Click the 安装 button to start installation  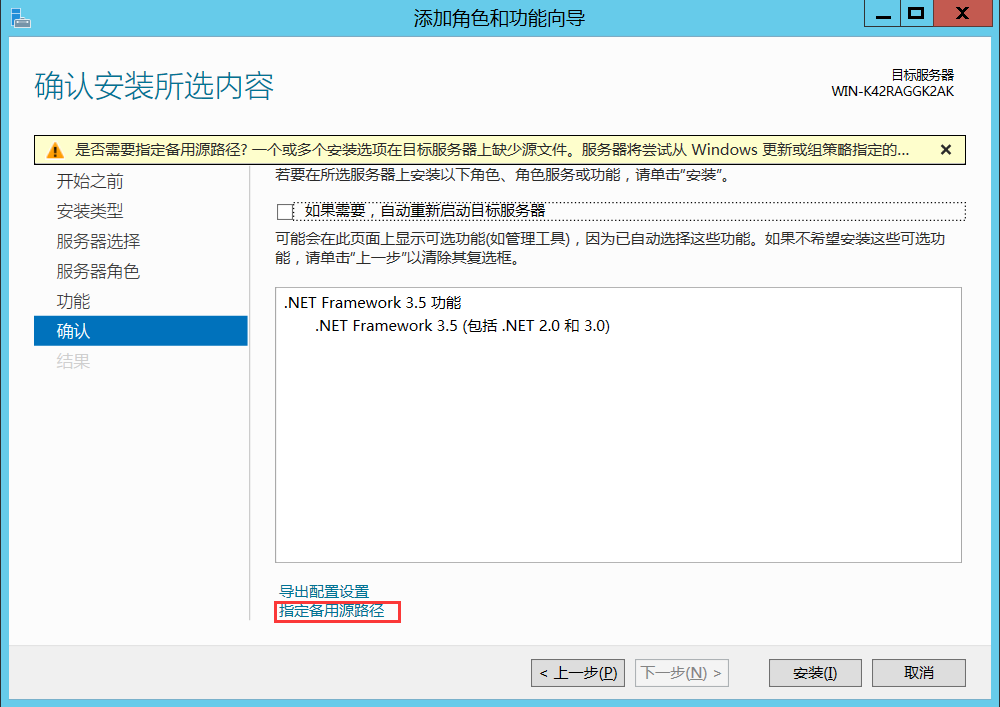814,672
